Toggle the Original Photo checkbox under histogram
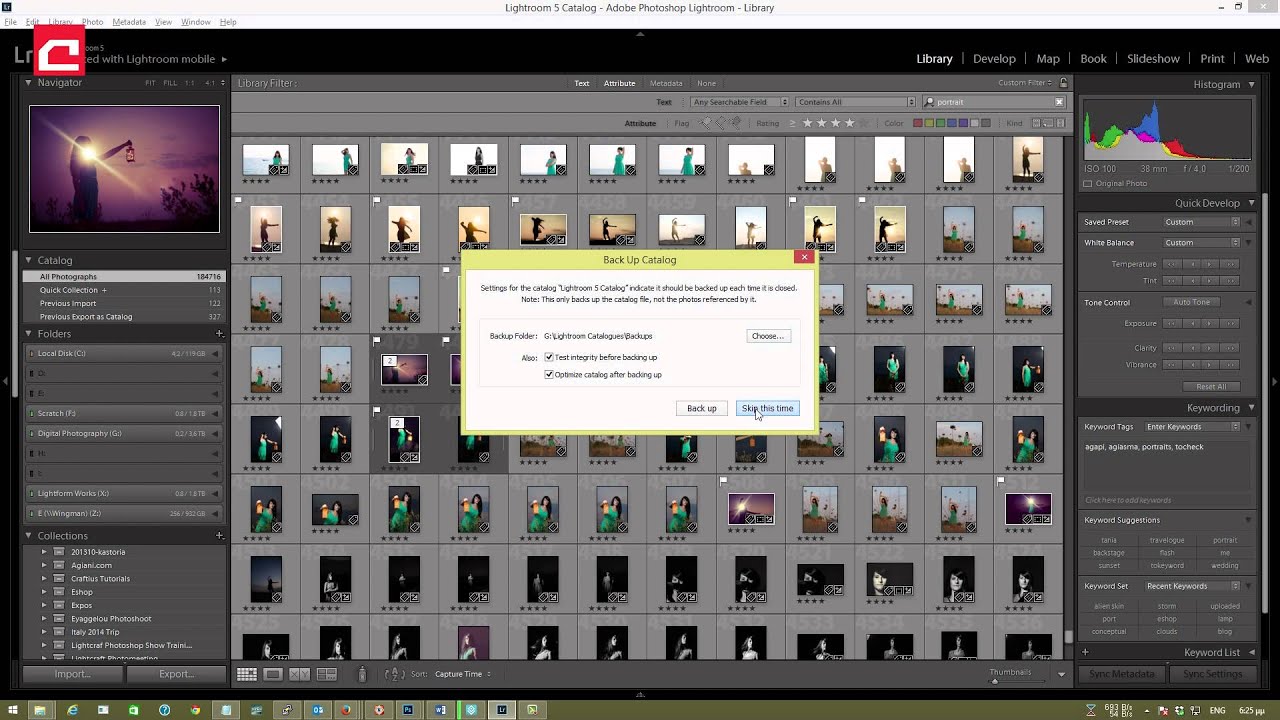The image size is (1280, 720). pos(1088,184)
